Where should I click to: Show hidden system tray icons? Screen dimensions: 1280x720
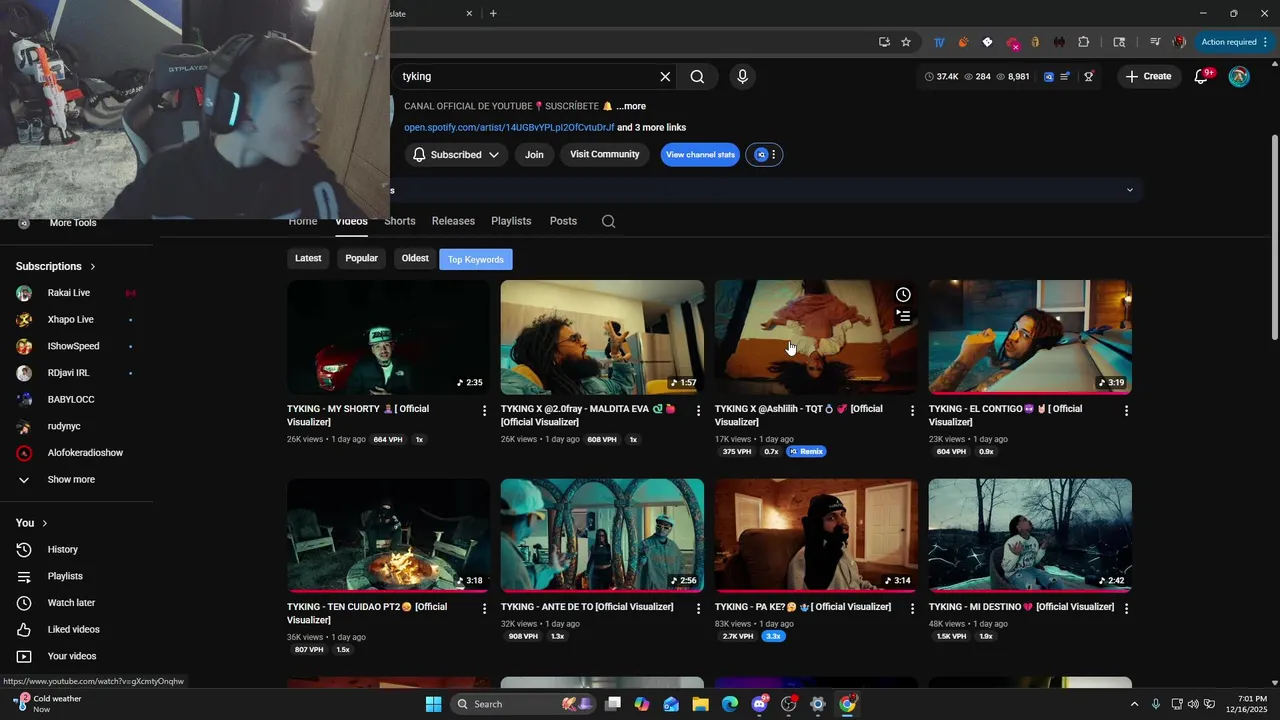coord(1134,704)
